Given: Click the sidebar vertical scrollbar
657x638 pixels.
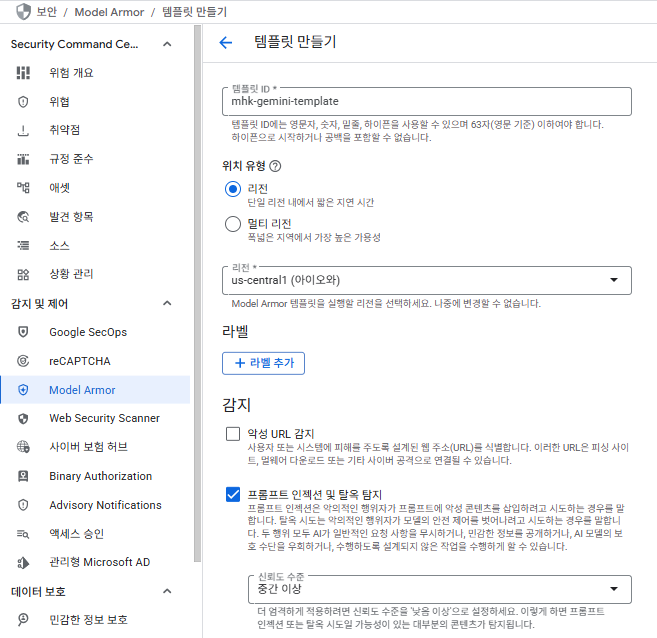Looking at the screenshot, I should pos(197,293).
